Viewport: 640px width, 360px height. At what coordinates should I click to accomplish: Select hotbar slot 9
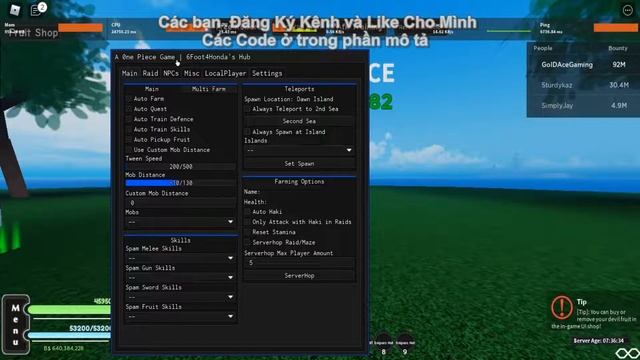[x=405, y=345]
